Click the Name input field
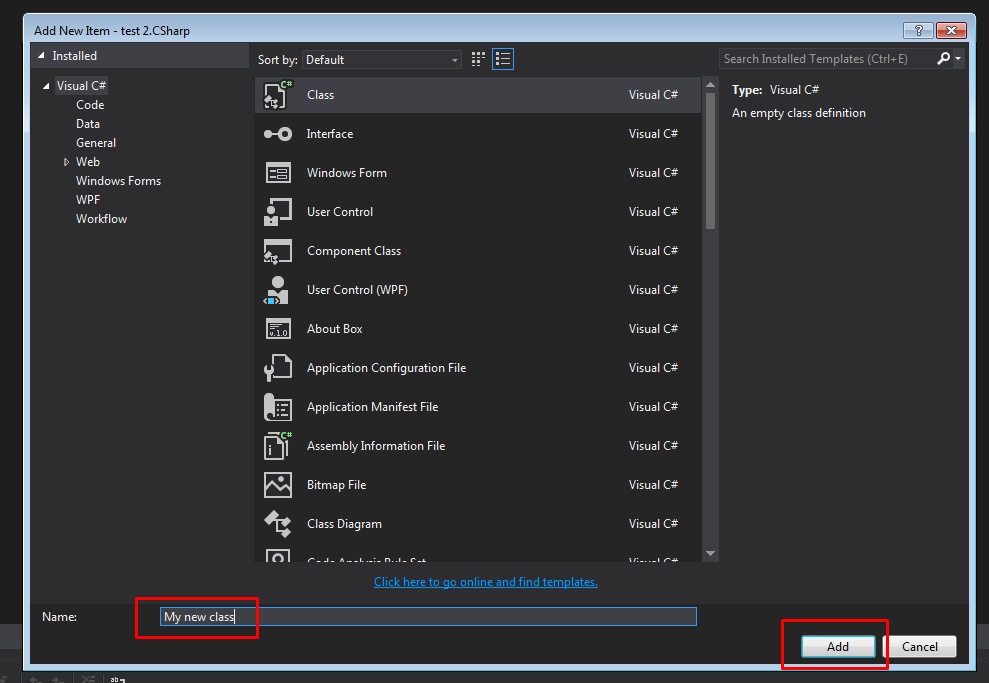 tap(428, 616)
